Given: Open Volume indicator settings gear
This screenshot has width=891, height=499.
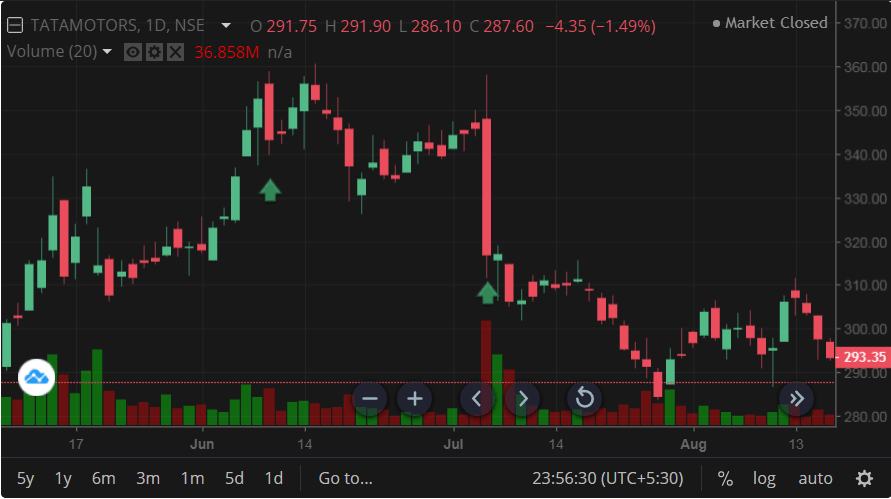Looking at the screenshot, I should pos(154,52).
